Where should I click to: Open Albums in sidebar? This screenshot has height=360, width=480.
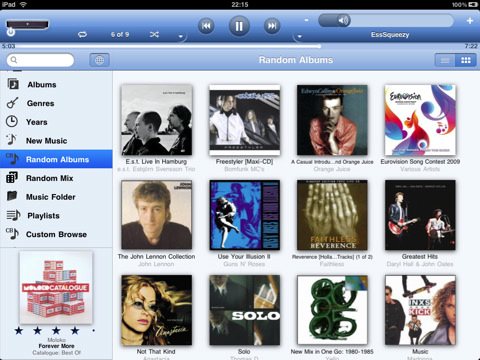pyautogui.click(x=56, y=84)
